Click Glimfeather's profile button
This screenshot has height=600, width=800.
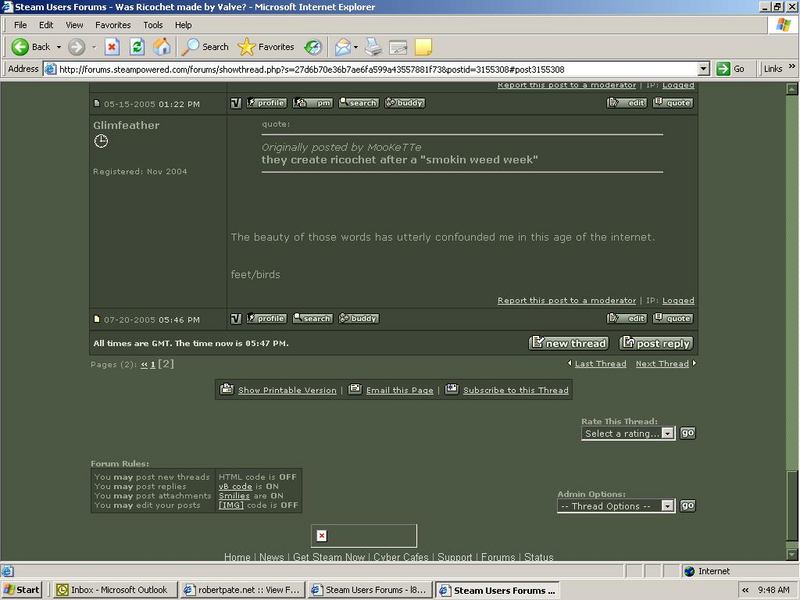(x=266, y=318)
